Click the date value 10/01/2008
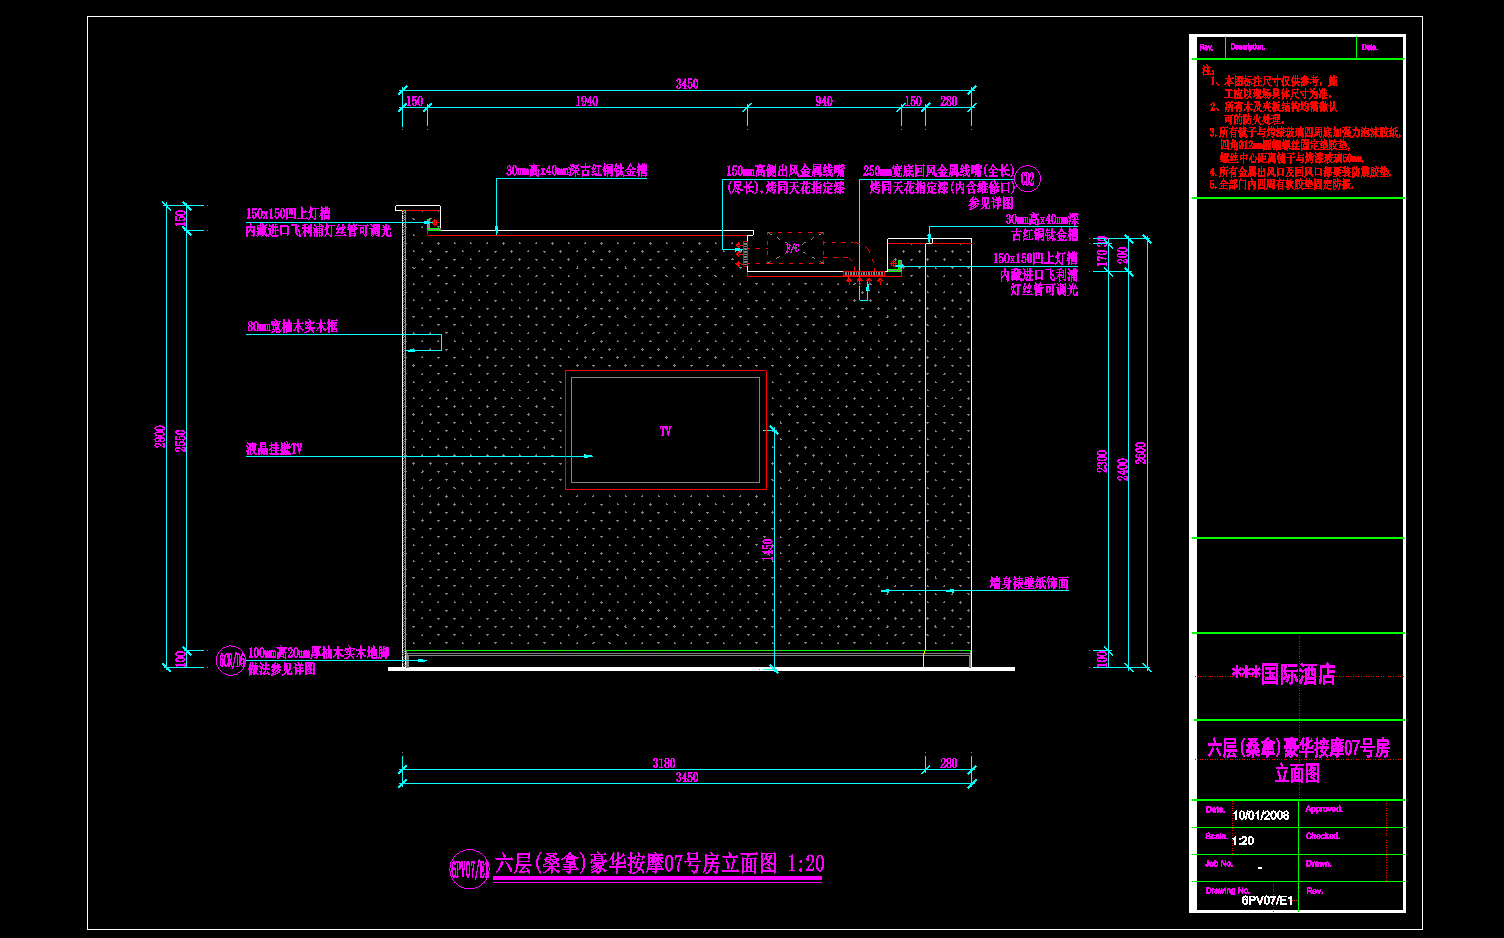Viewport: 1504px width, 938px height. pos(1261,816)
